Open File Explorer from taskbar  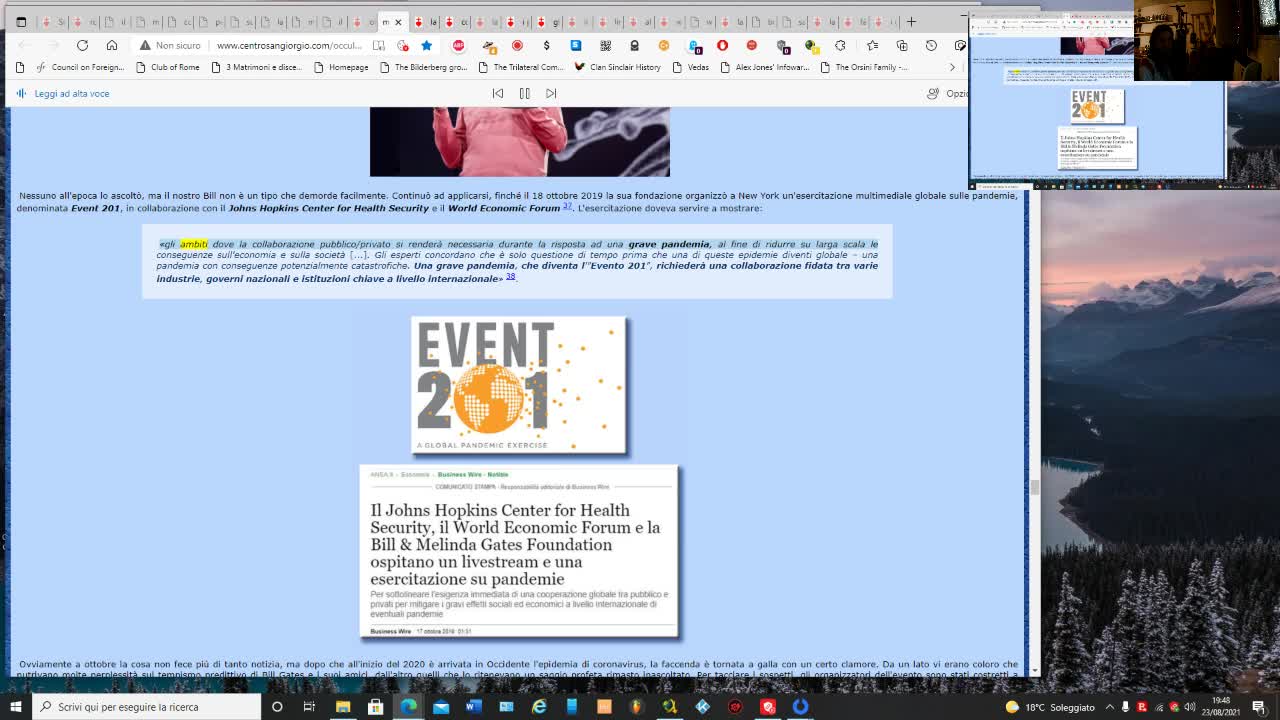point(343,706)
